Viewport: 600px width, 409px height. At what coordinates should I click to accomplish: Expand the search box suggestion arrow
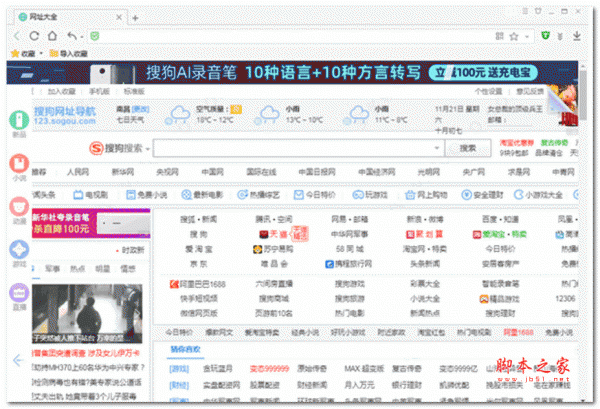coord(437,148)
